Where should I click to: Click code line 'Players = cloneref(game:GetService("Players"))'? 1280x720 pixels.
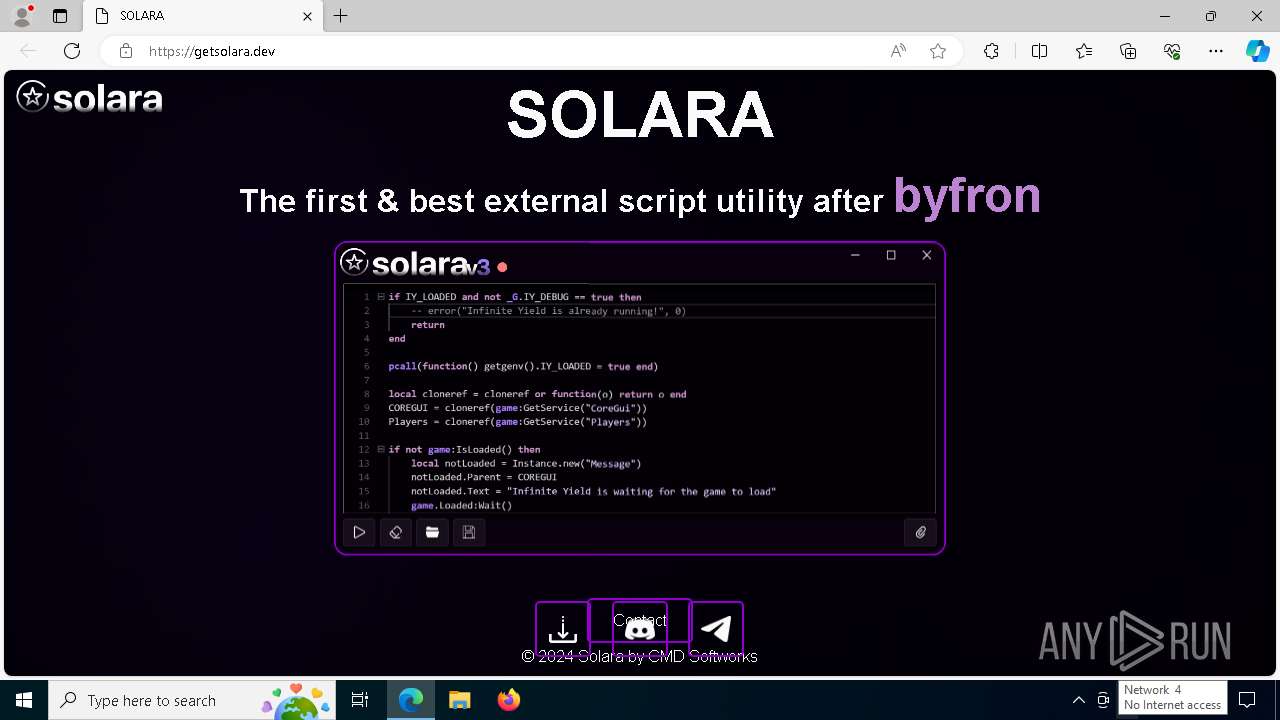518,422
